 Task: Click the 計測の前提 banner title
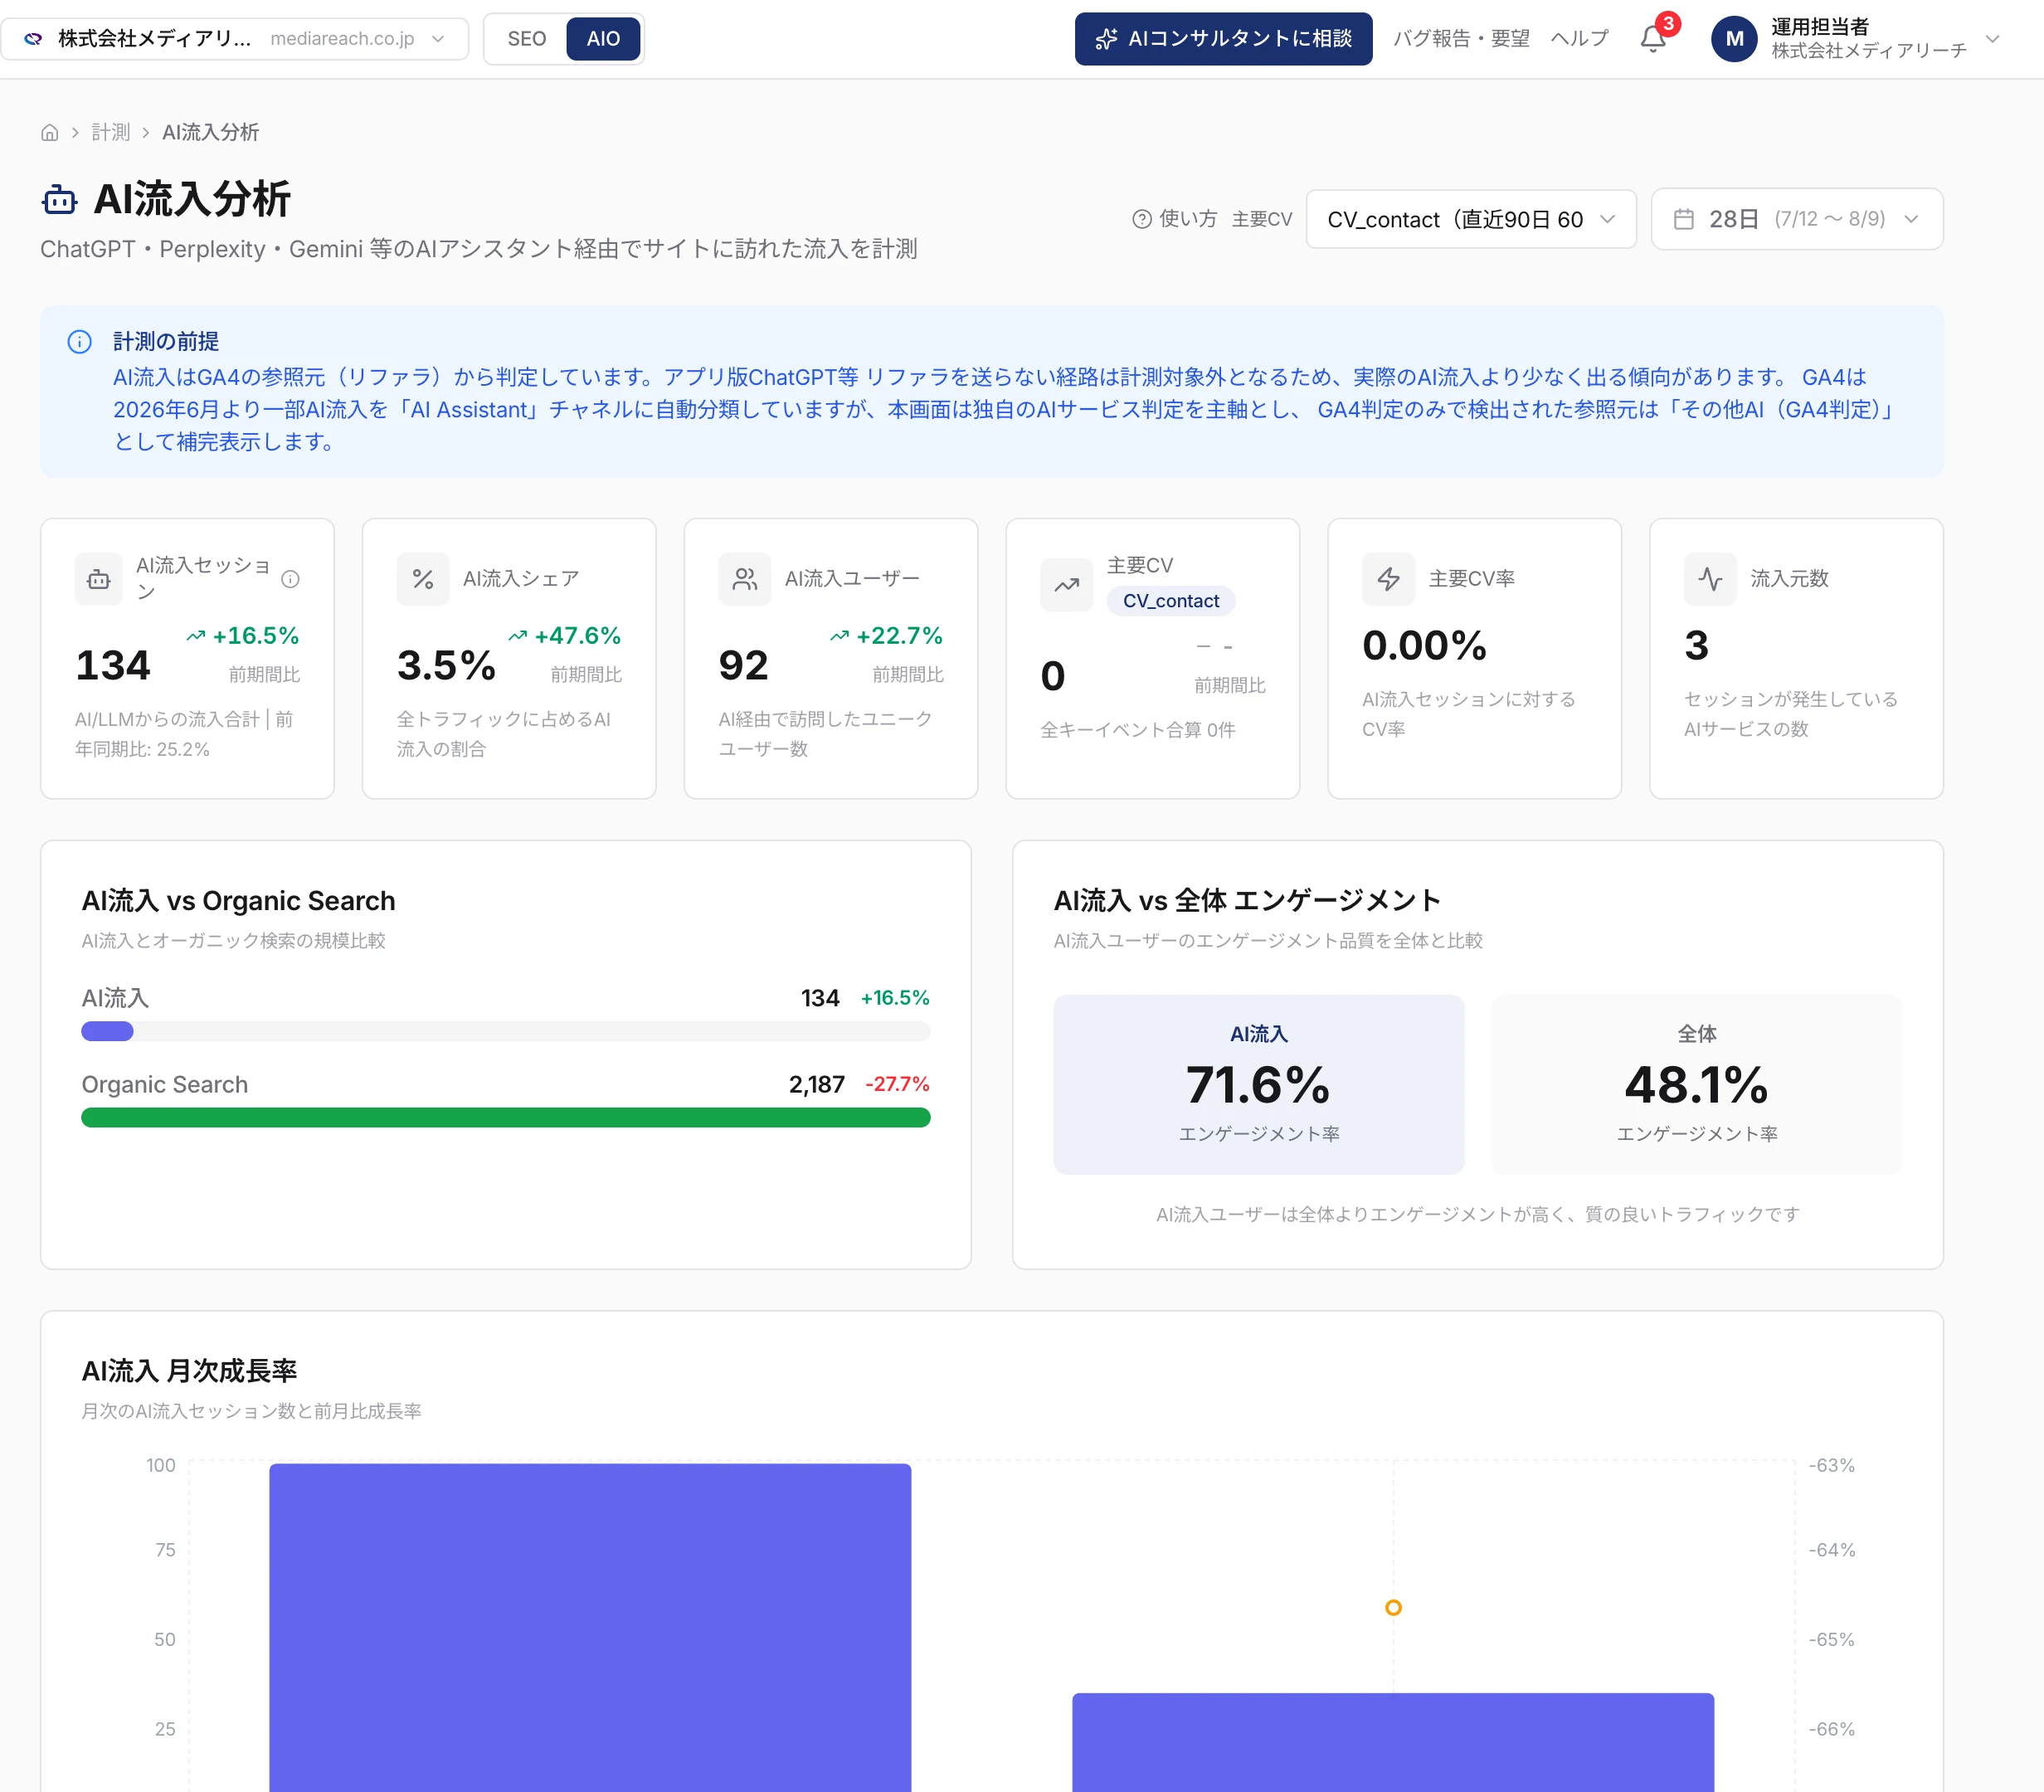click(x=166, y=342)
